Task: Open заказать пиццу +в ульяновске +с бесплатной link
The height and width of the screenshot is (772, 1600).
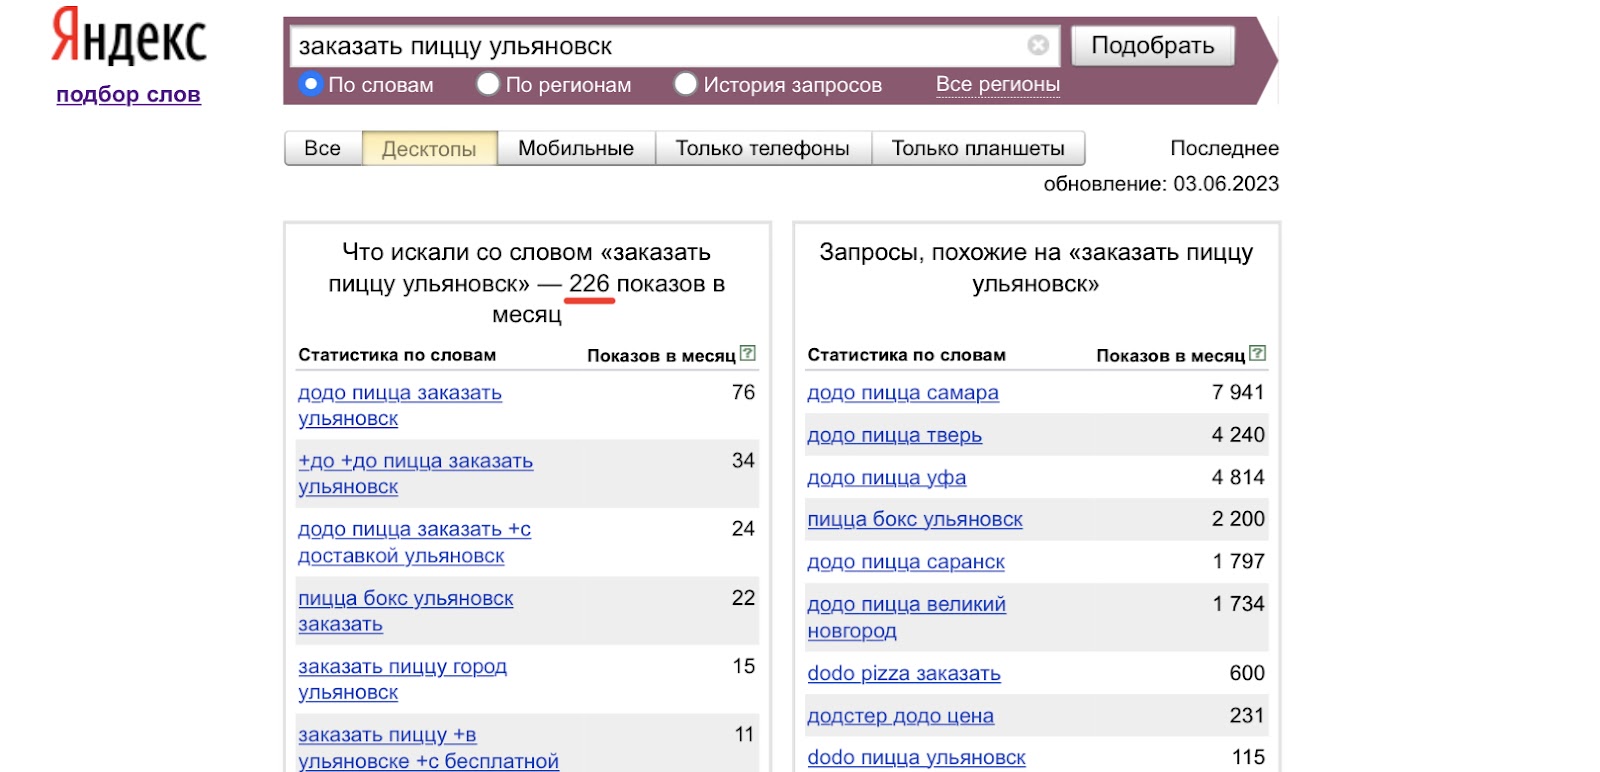Action: pos(428,748)
